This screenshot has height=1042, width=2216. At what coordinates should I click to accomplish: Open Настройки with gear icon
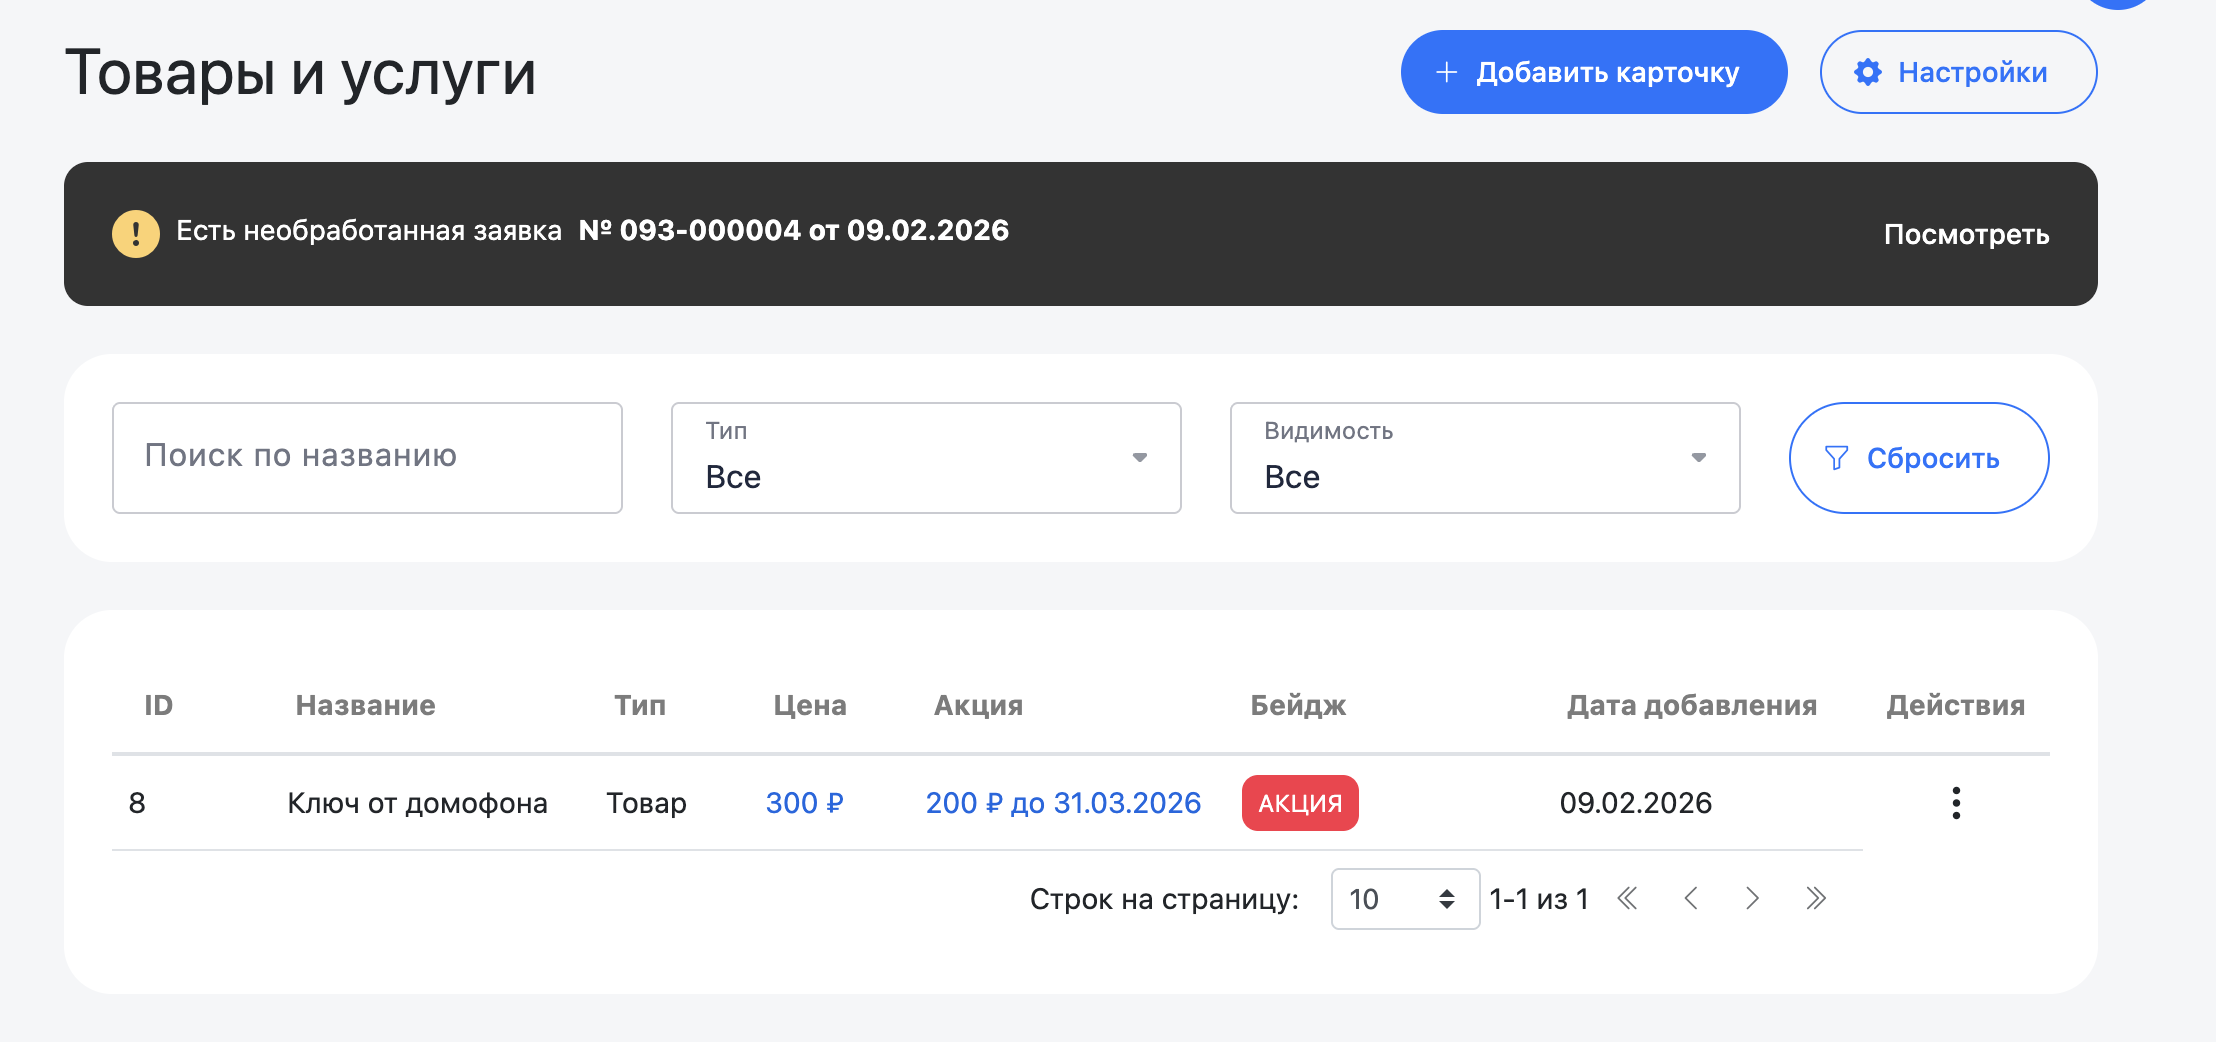pyautogui.click(x=1957, y=72)
